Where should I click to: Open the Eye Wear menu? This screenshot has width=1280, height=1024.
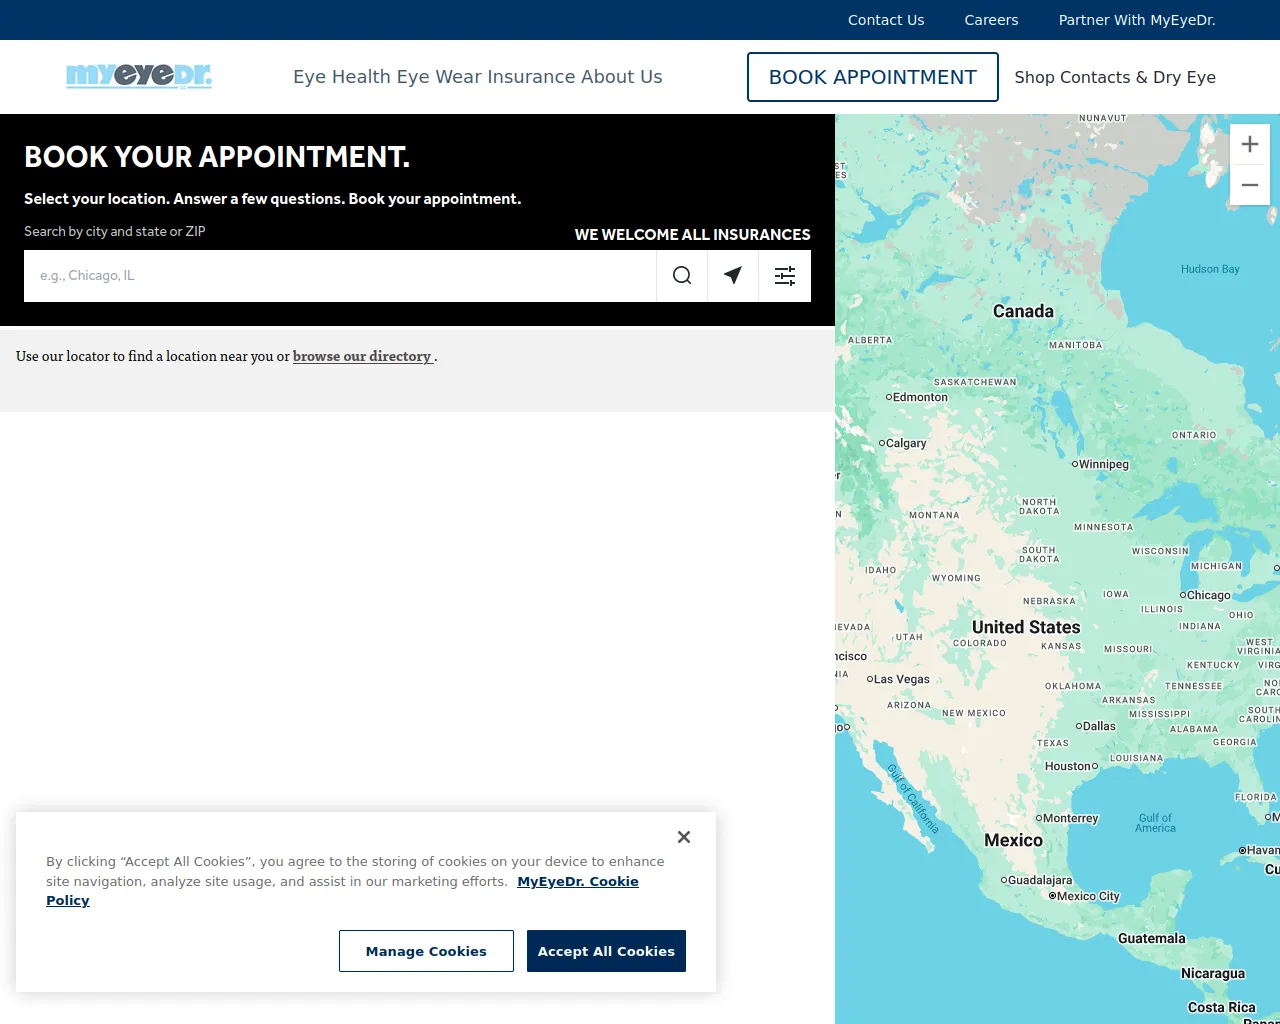tap(440, 77)
